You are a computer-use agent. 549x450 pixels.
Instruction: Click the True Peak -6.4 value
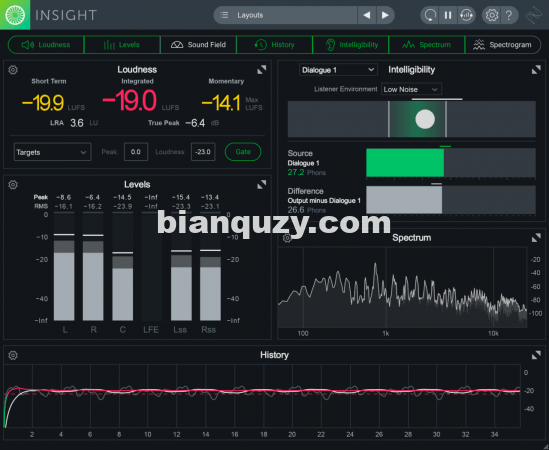195,123
